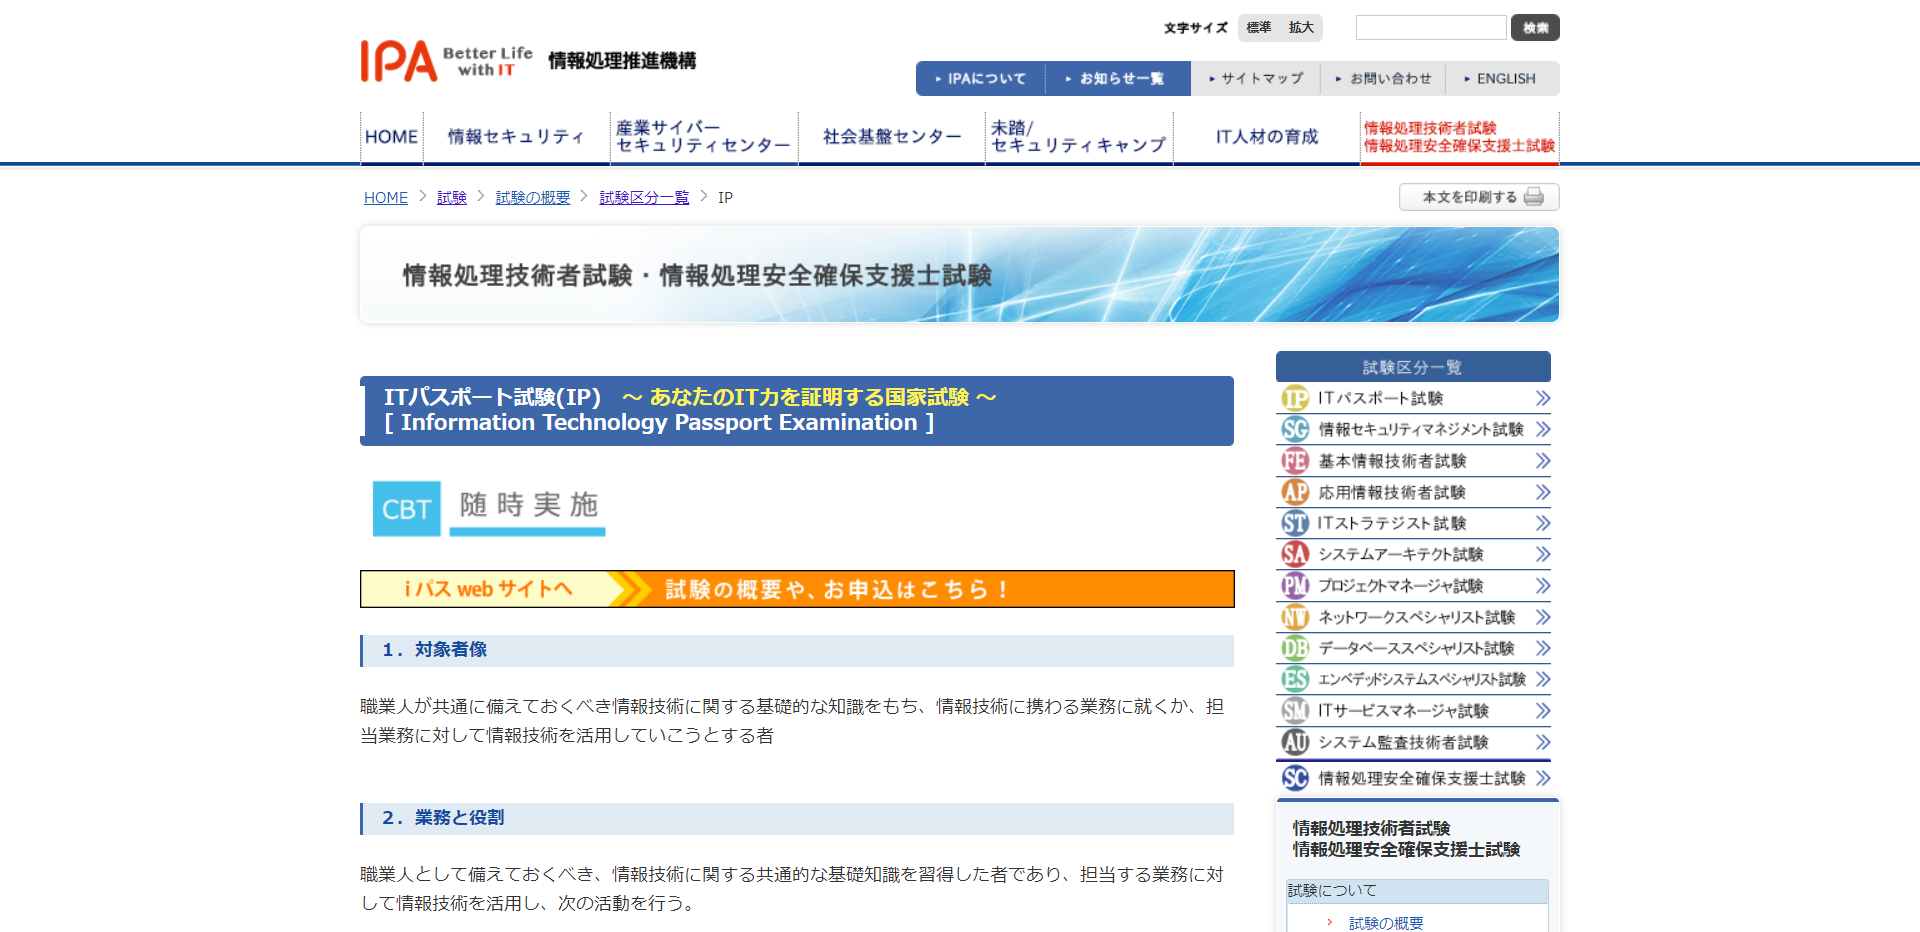Click the 情報処理技術者試験 page title banner
The image size is (1920, 932).
click(959, 275)
